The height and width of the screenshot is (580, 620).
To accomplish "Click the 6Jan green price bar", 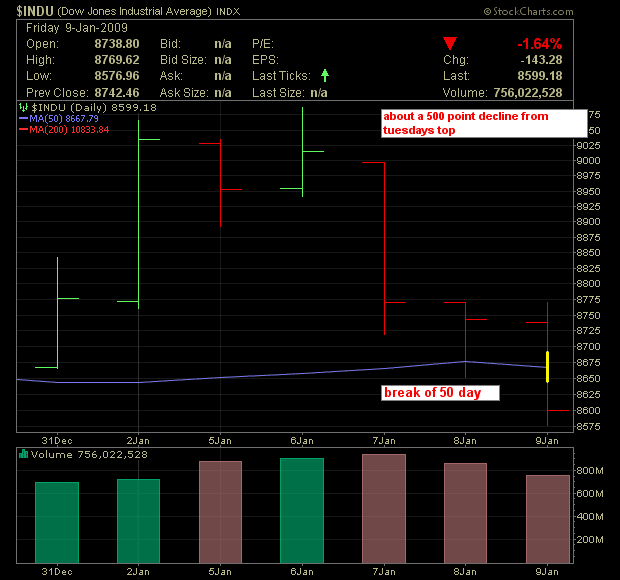I will pos(302,152).
